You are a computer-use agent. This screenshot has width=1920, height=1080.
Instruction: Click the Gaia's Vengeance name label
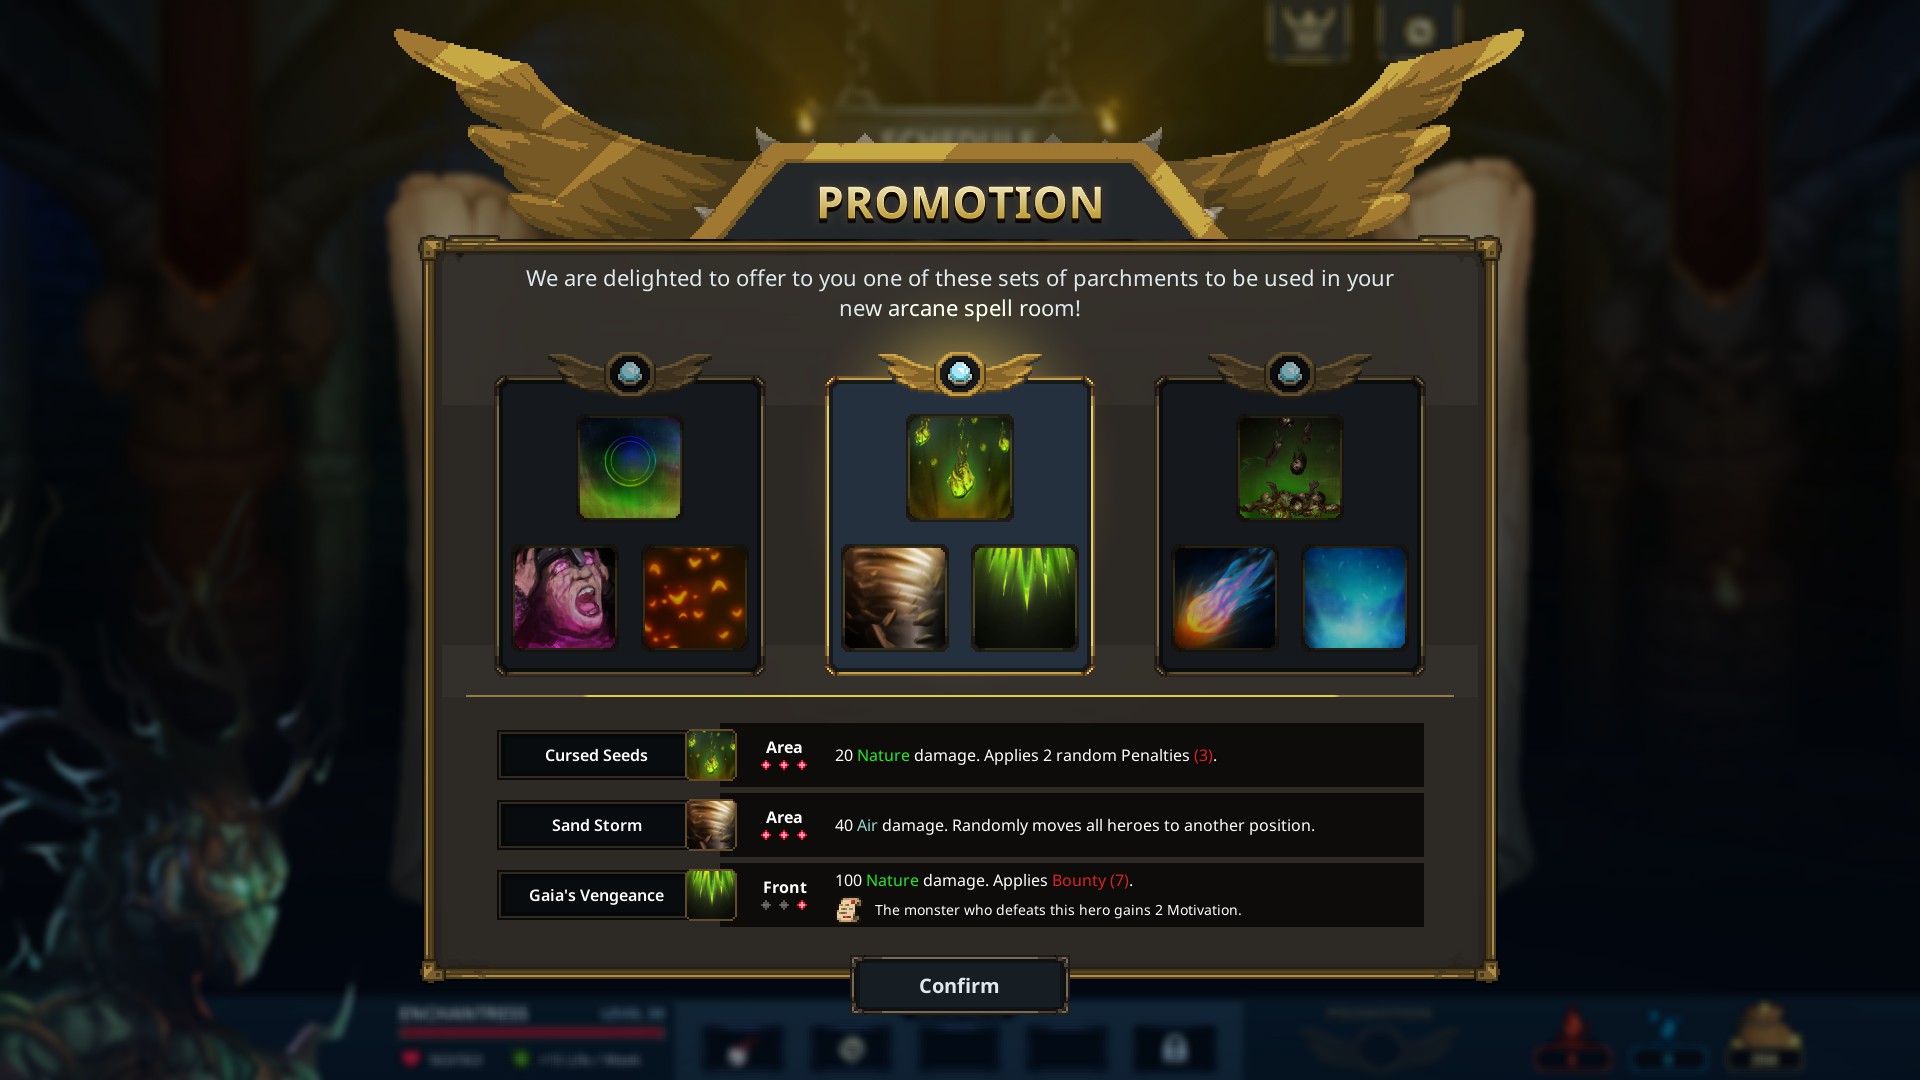(596, 895)
